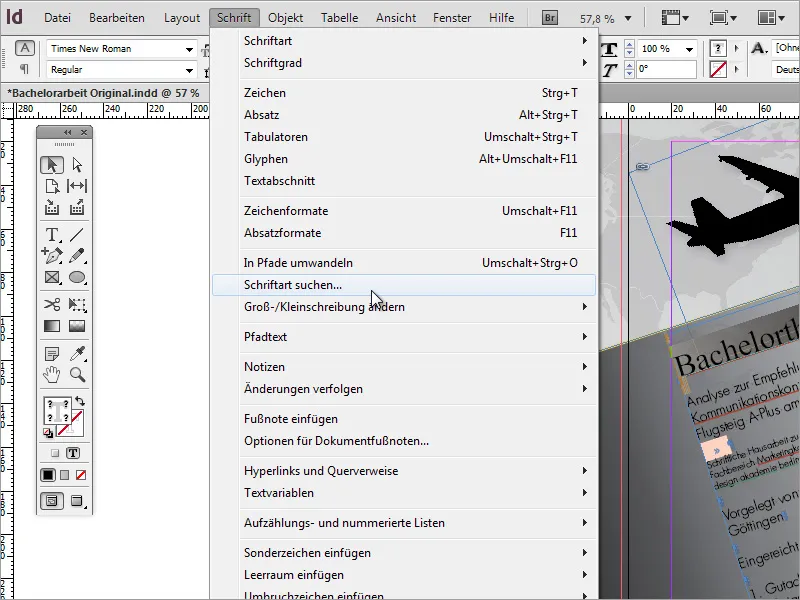The height and width of the screenshot is (600, 800).
Task: Select the Type tool
Action: [x=52, y=234]
